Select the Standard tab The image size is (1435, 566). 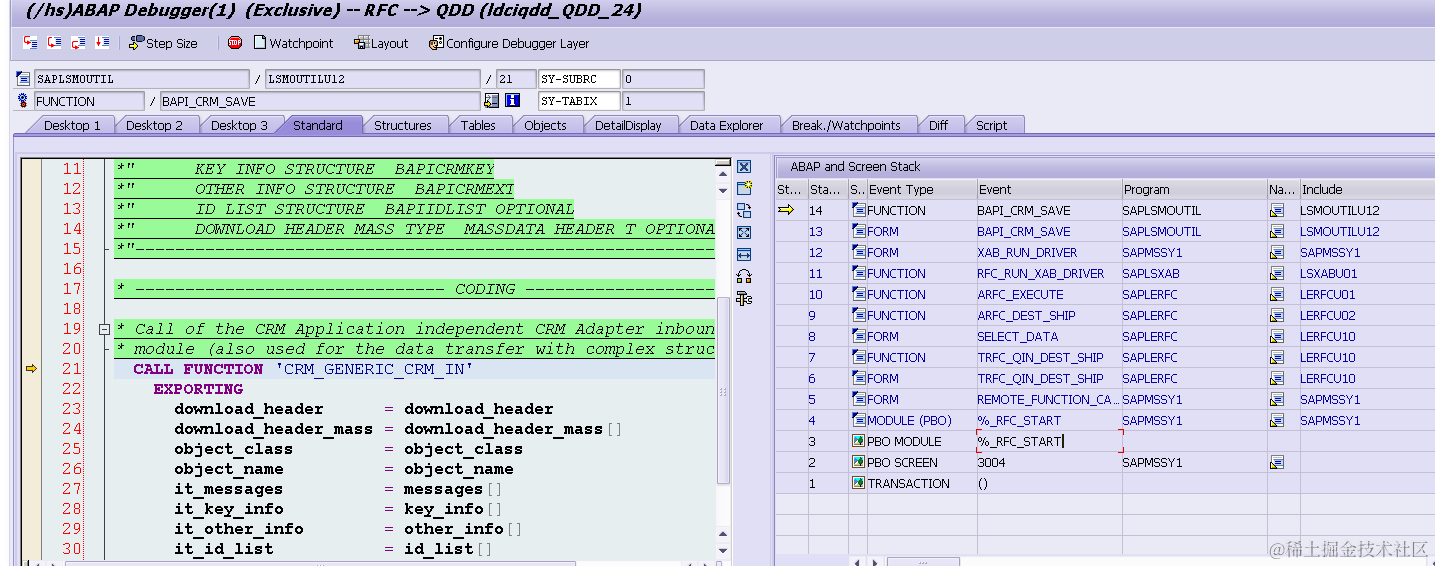(x=318, y=125)
